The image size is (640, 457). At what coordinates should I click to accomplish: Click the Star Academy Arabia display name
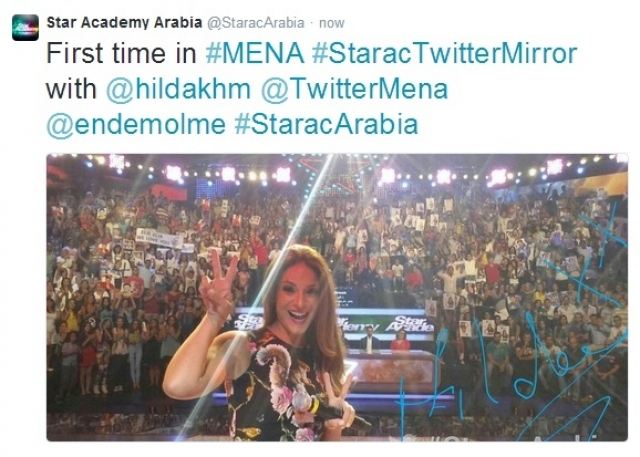click(124, 23)
